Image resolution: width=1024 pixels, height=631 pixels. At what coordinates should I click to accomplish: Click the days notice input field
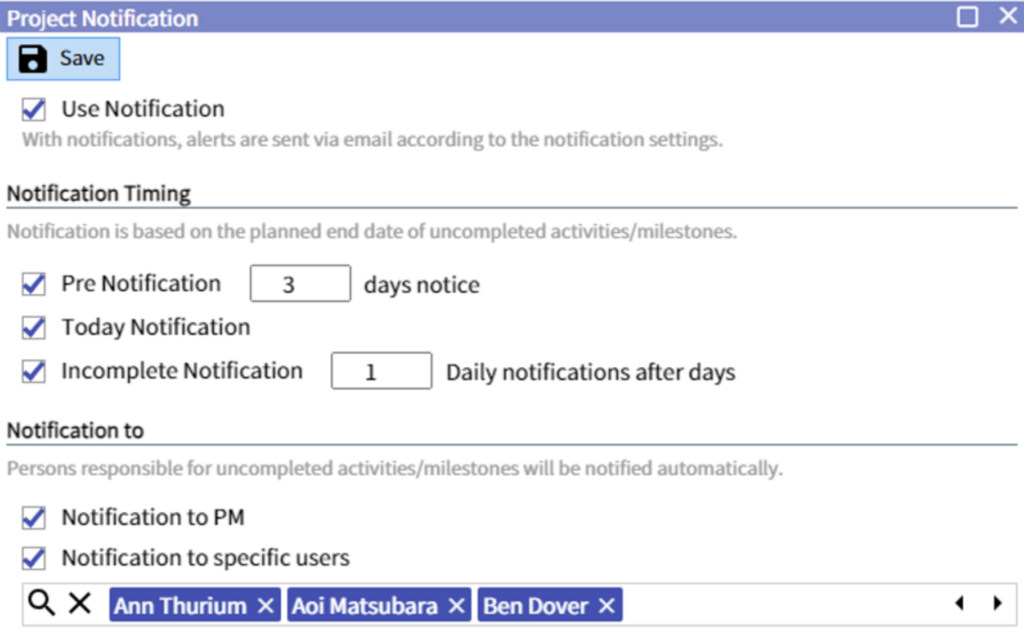300,283
